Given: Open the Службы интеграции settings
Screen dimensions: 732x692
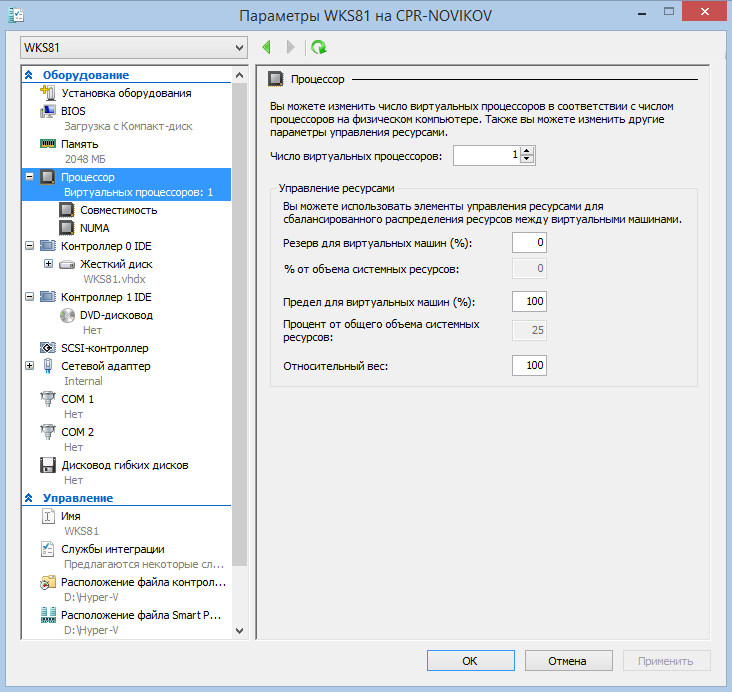Looking at the screenshot, I should 112,549.
